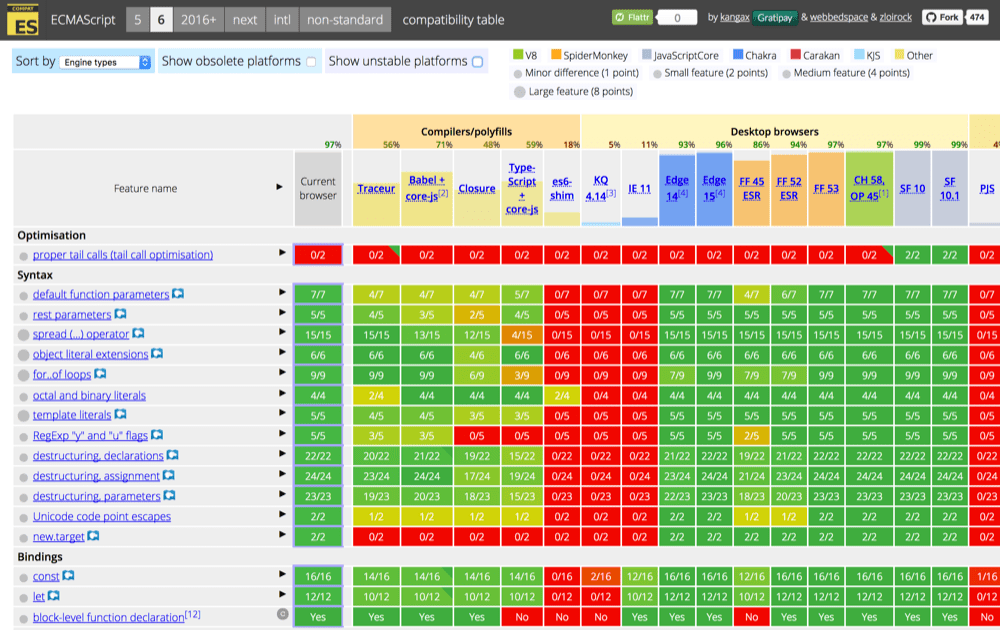Expand the template literals subtests
The width and height of the screenshot is (1000, 630).
click(282, 413)
